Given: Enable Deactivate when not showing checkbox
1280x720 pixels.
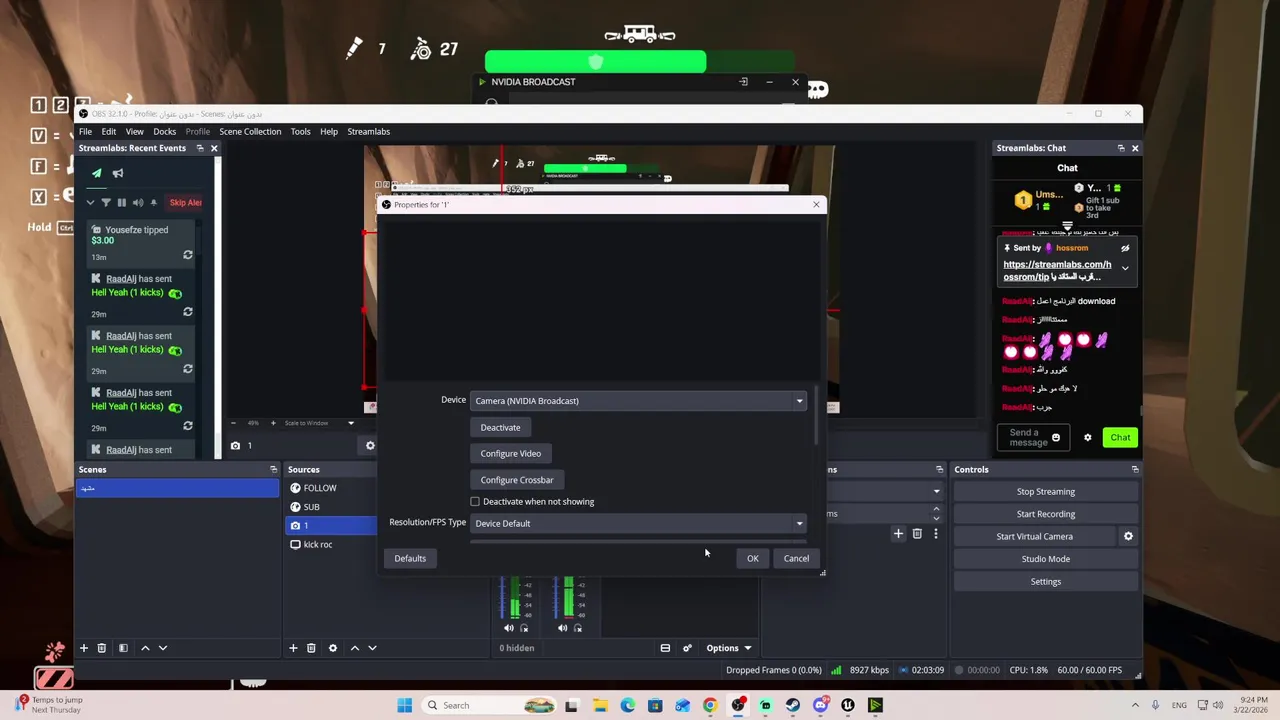Looking at the screenshot, I should (475, 502).
